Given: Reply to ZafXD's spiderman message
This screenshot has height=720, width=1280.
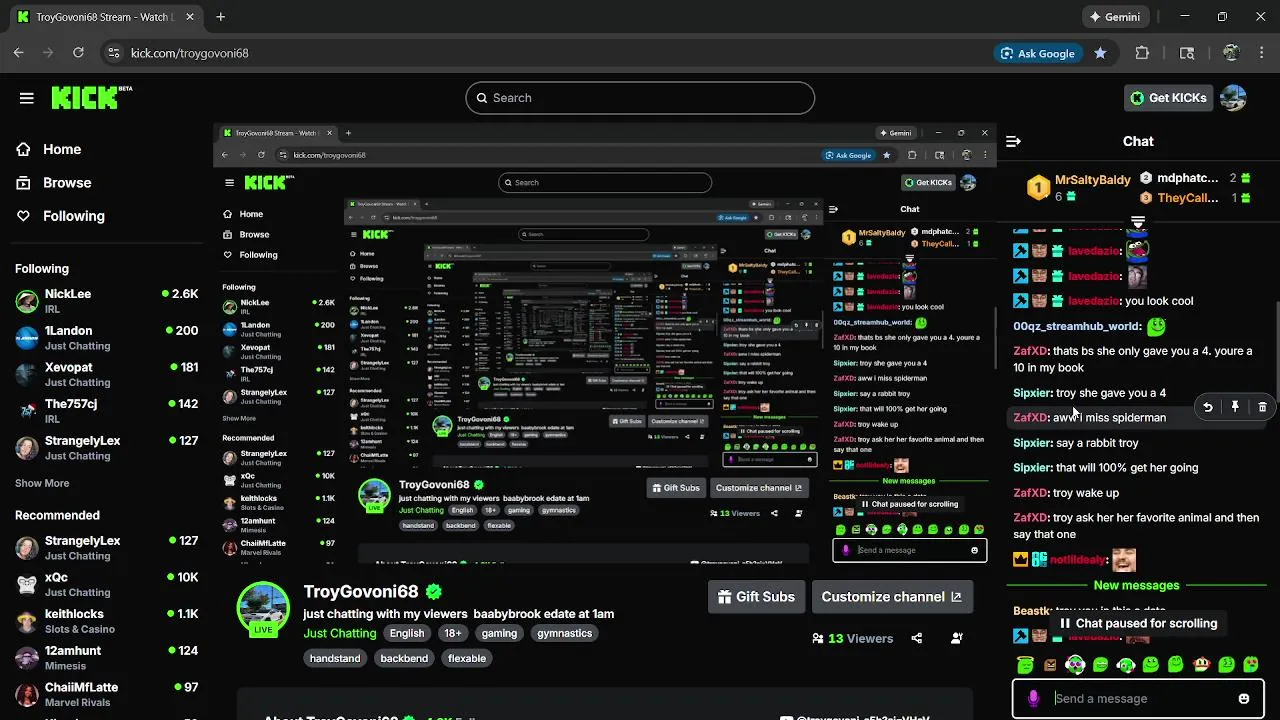Looking at the screenshot, I should 1208,407.
